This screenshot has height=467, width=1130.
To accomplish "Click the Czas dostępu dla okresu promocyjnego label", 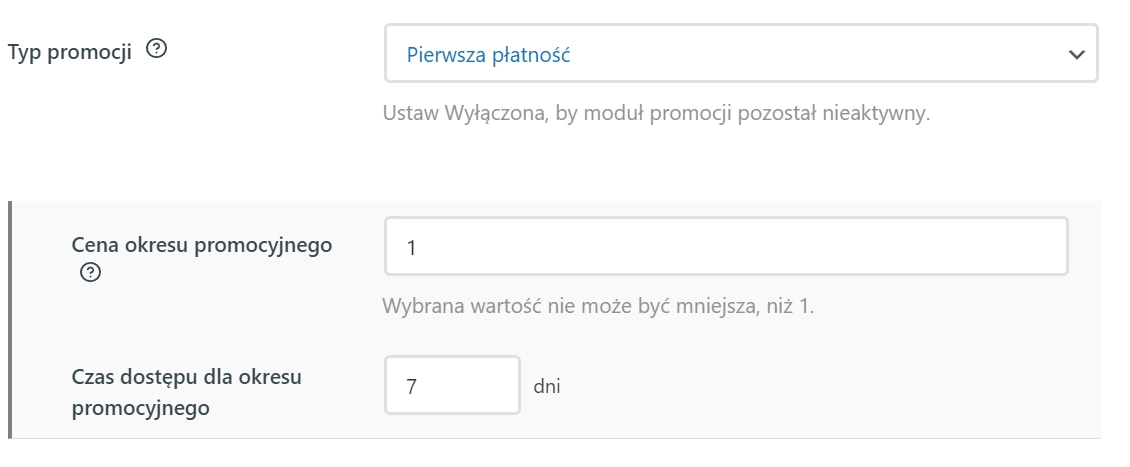I will (x=186, y=392).
